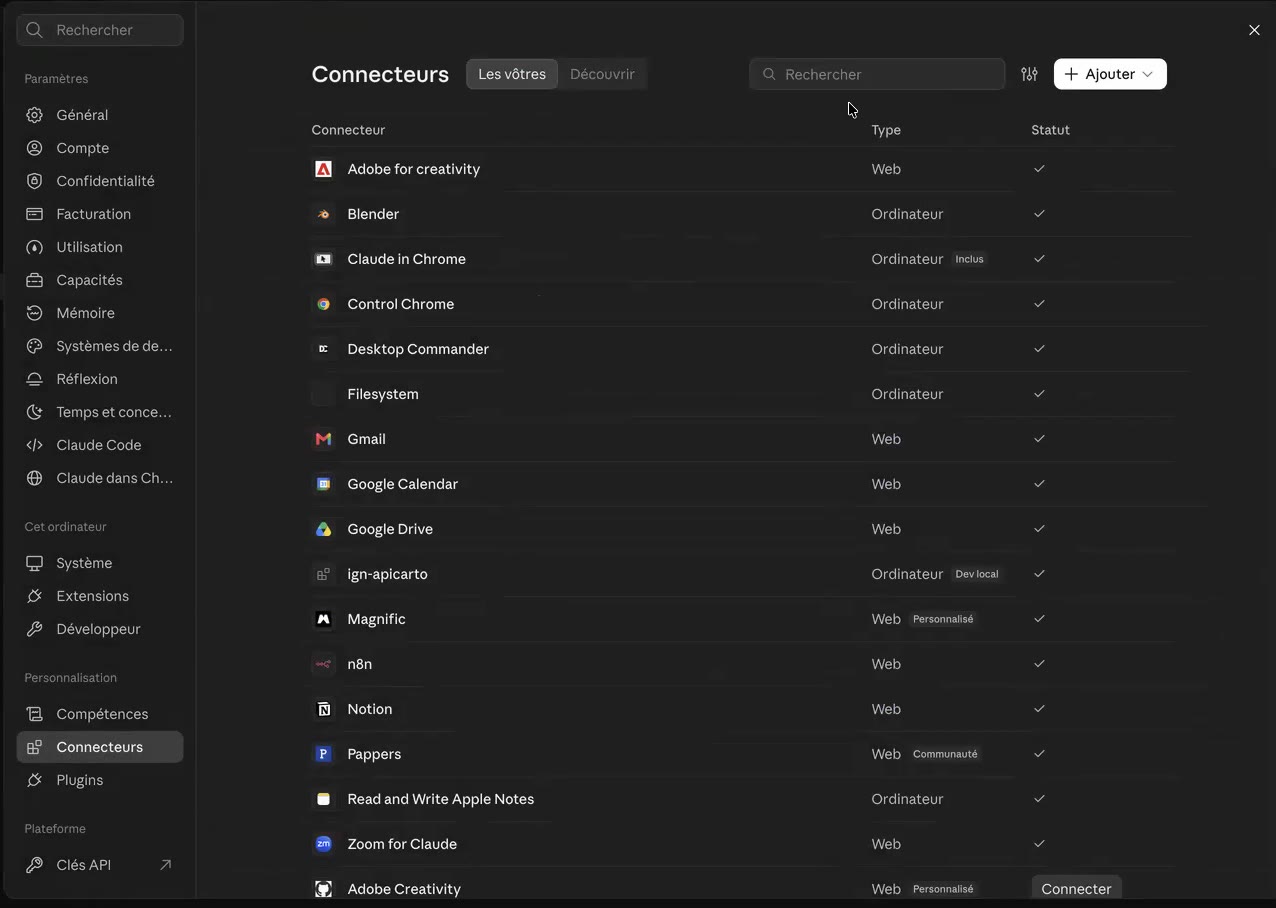Open the Développeur settings

(x=100, y=629)
